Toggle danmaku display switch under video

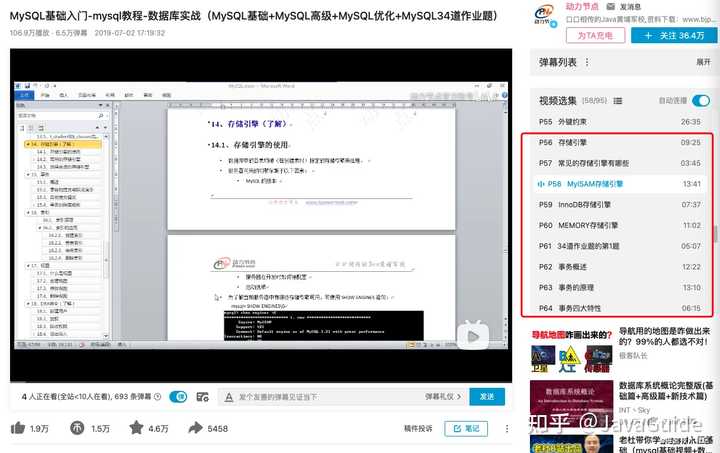178,397
